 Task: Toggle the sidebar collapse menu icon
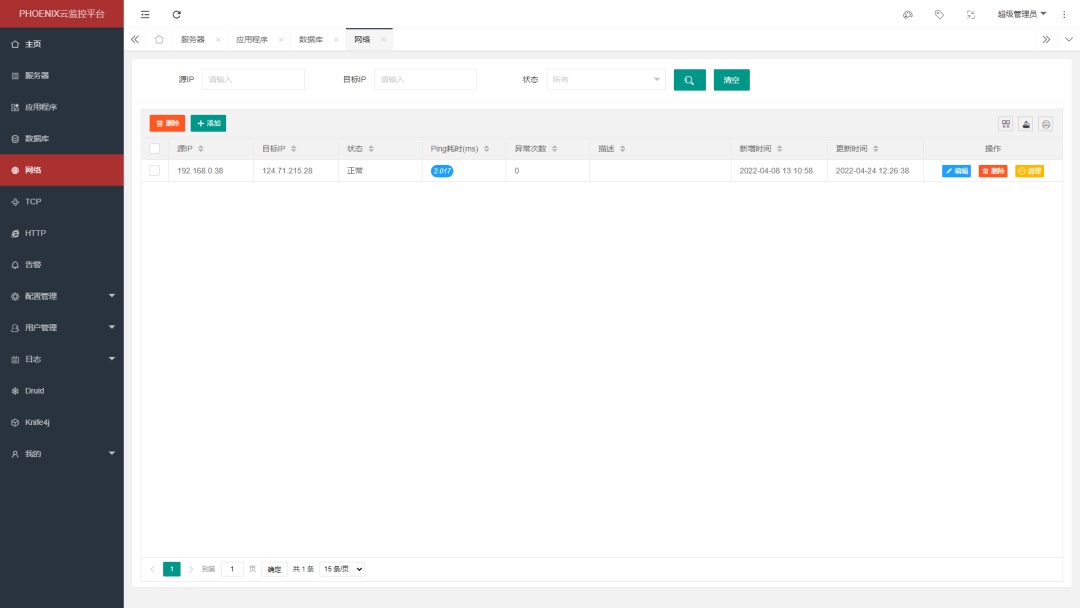[145, 14]
